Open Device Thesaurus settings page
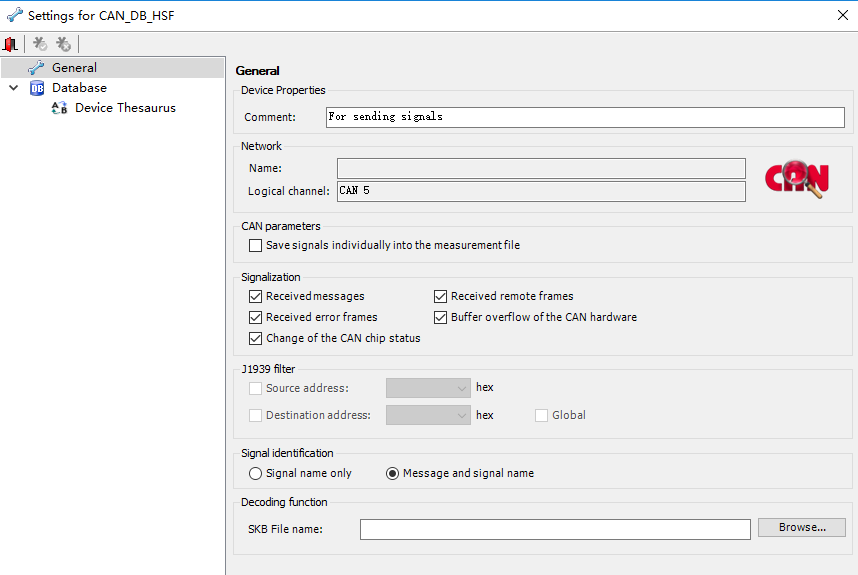The image size is (858, 575). click(125, 108)
